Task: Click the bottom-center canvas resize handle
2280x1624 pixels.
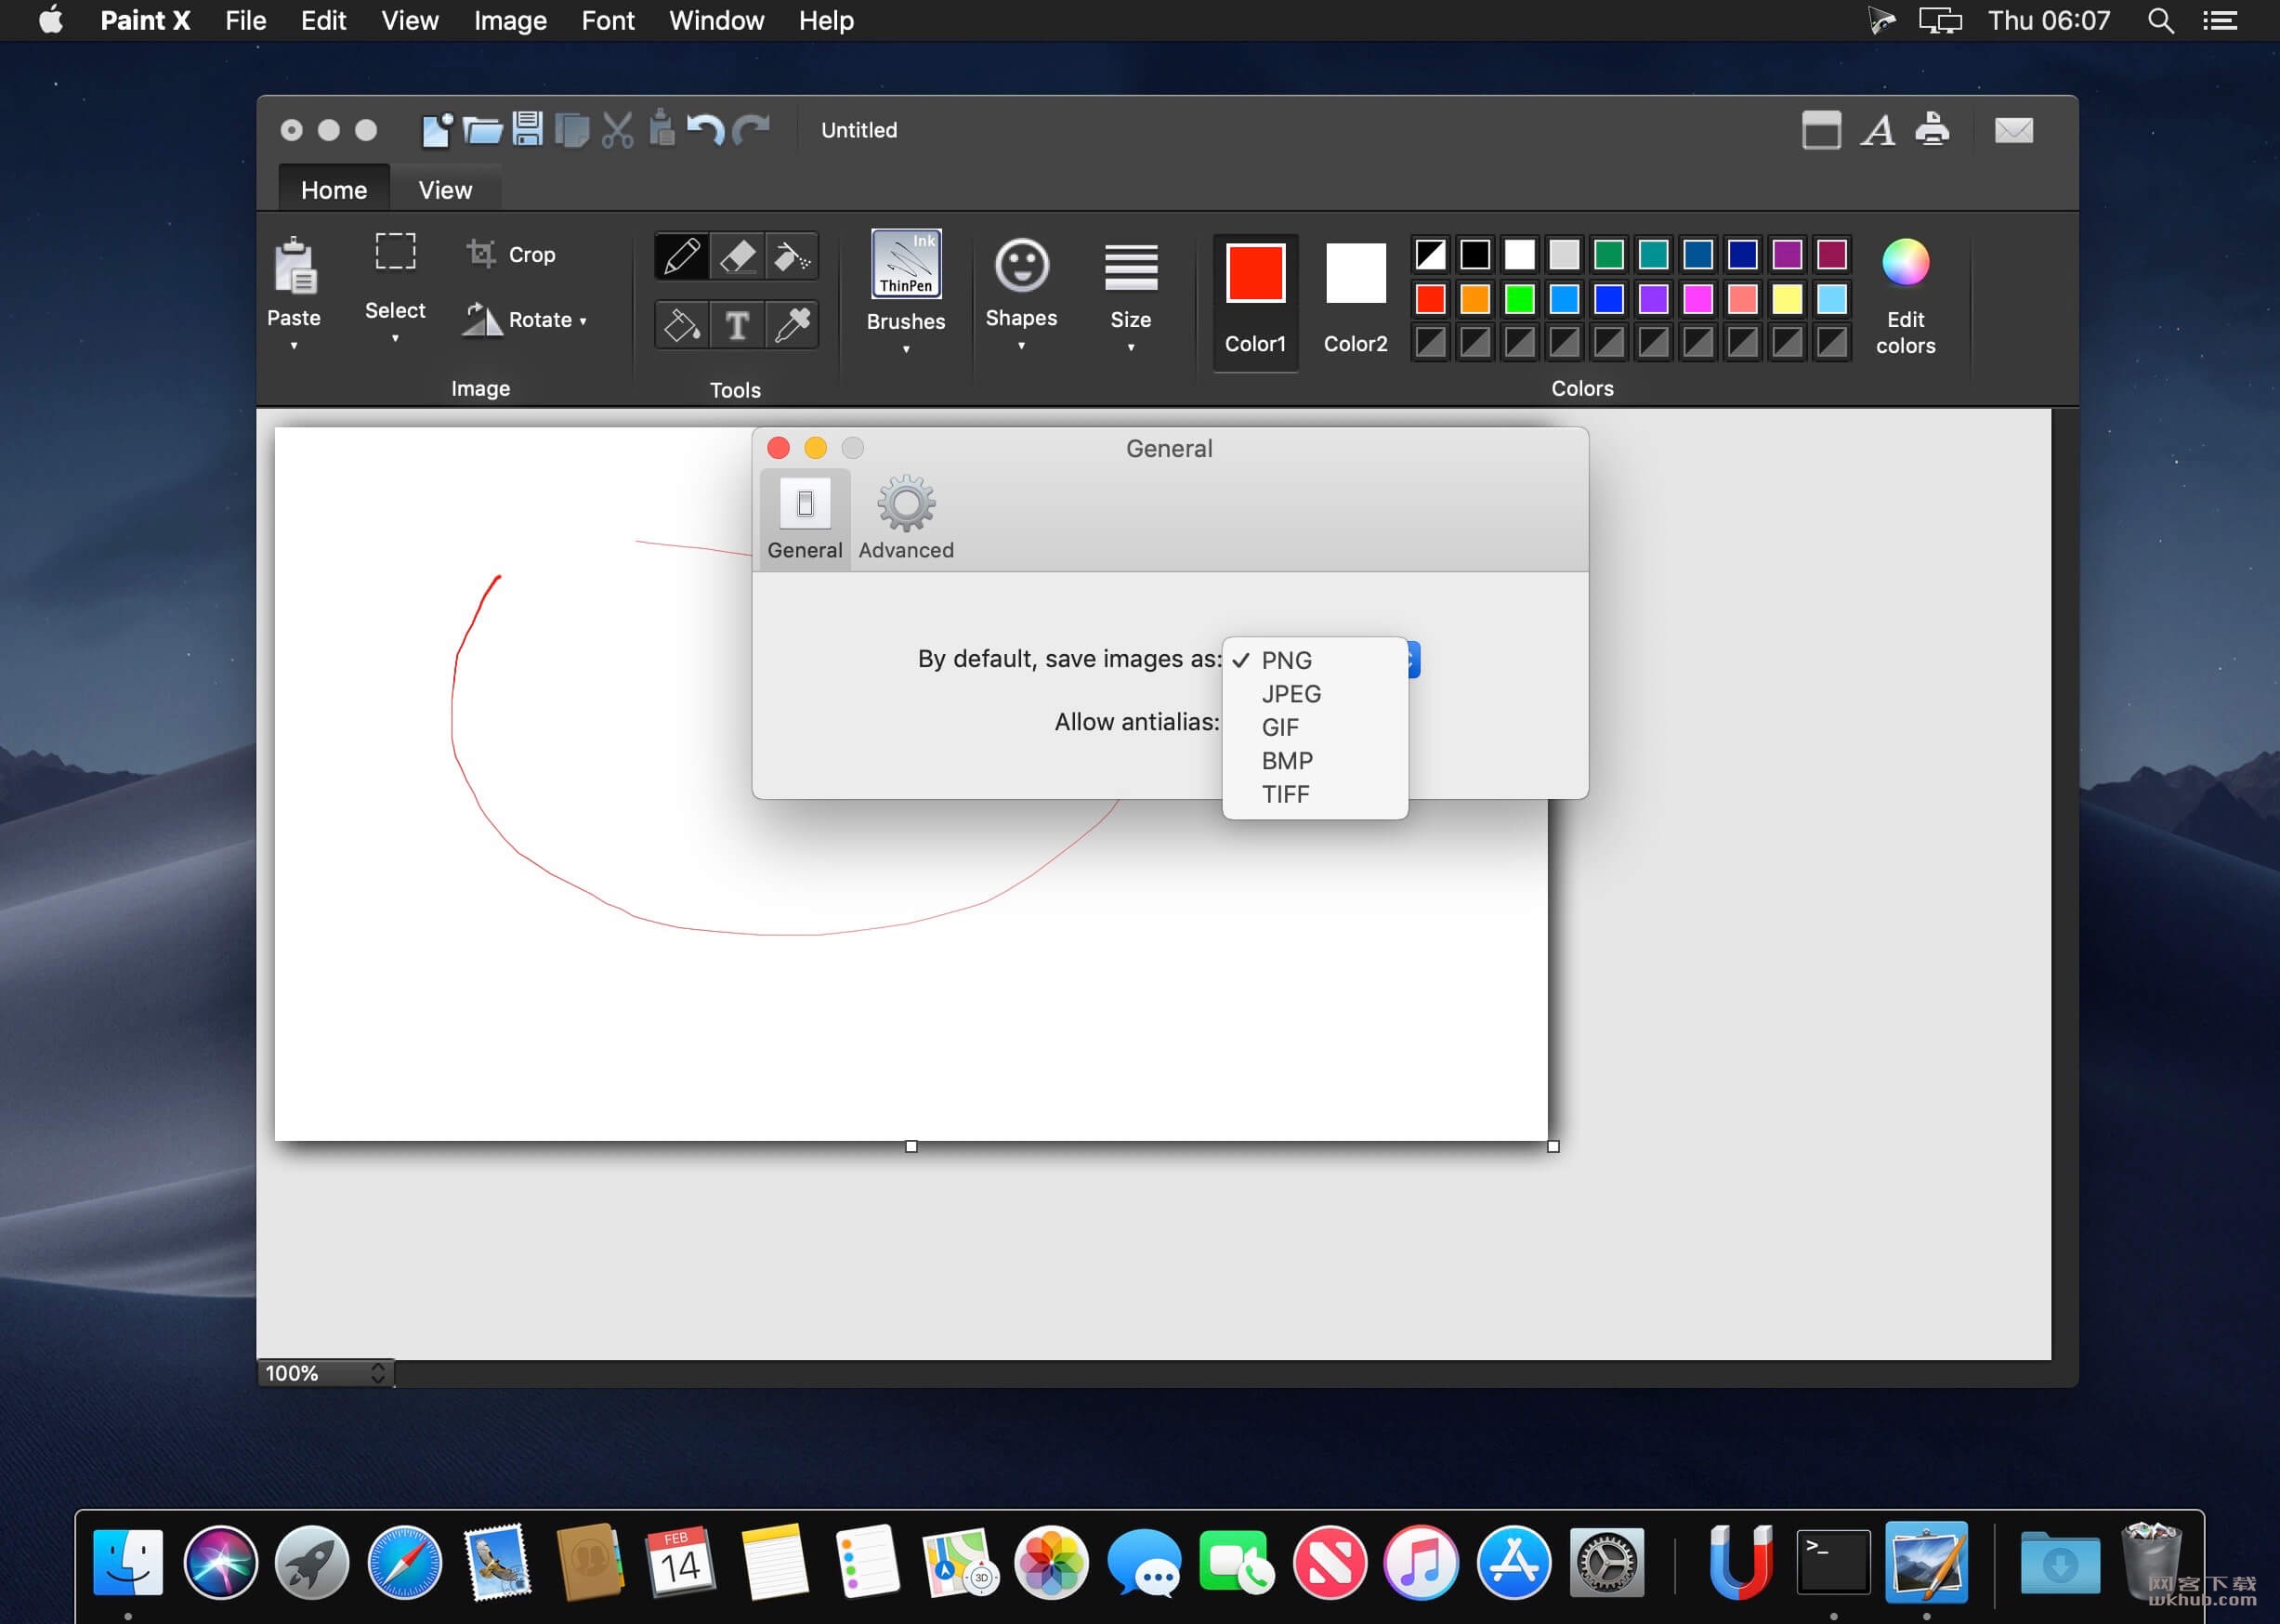Action: (x=911, y=1146)
